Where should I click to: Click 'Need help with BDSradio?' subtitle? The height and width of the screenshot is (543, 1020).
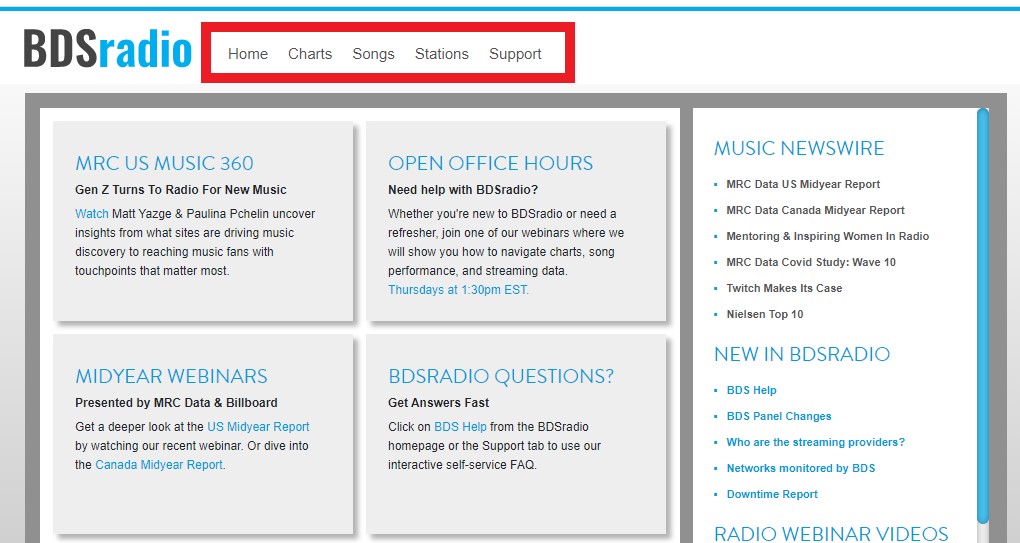pos(463,190)
